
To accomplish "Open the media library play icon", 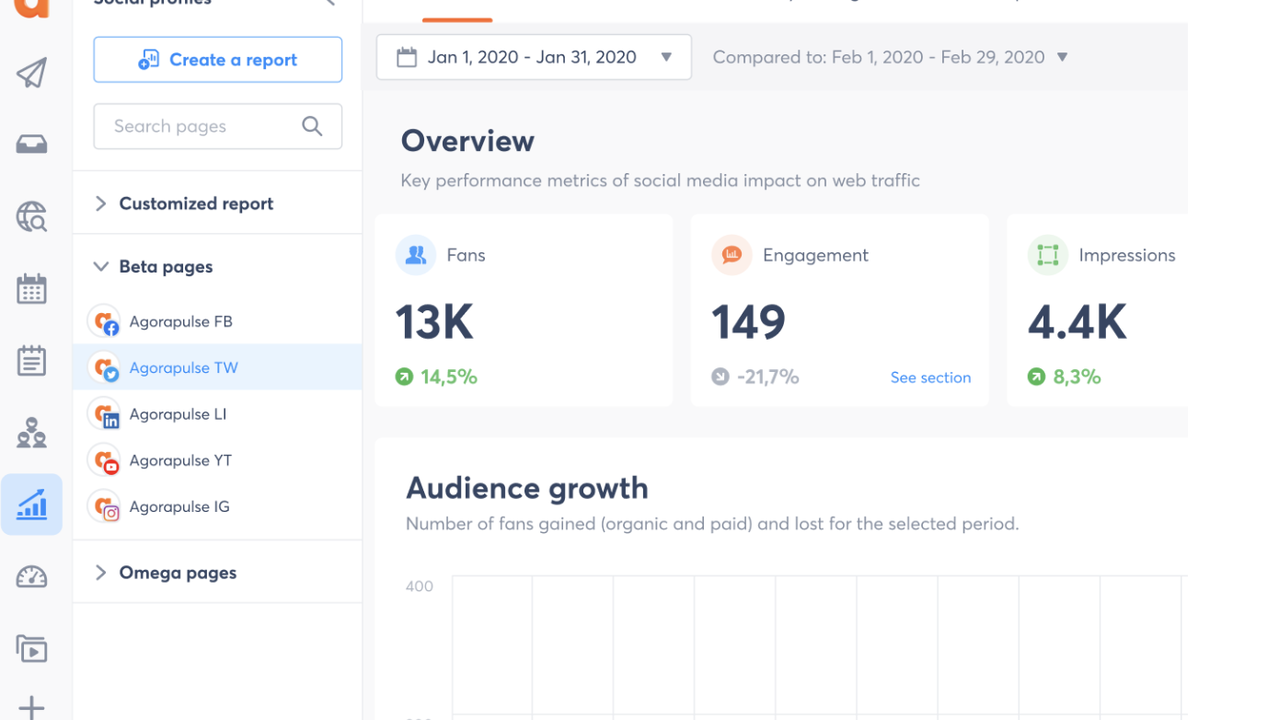I will coord(31,649).
